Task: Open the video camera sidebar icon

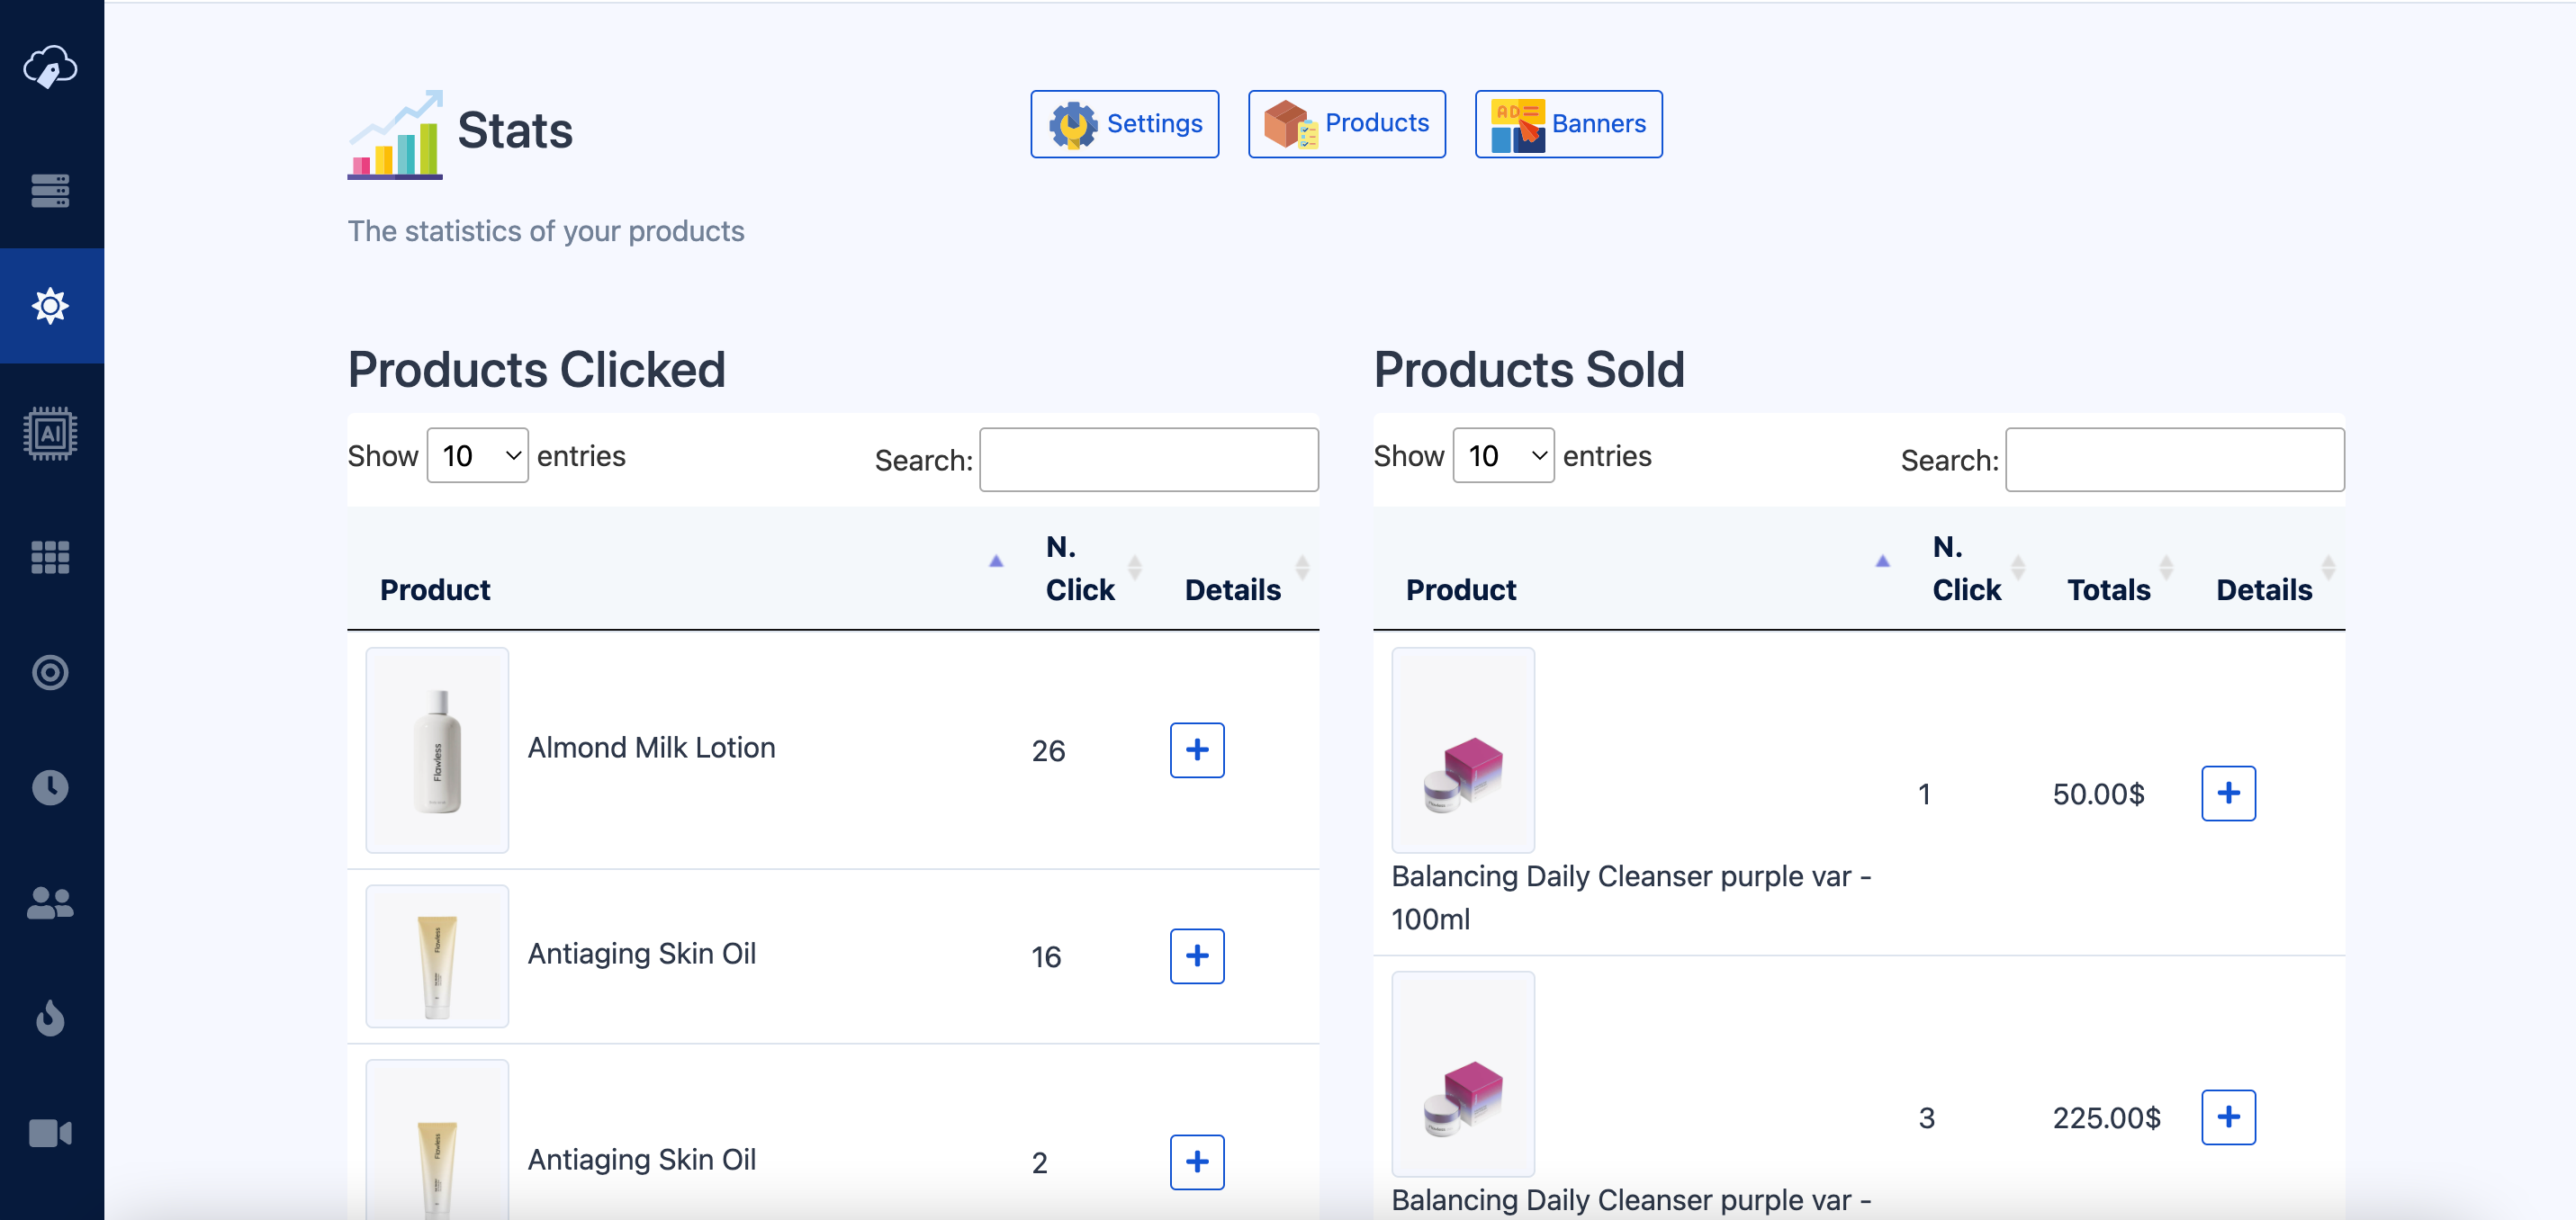Action: pyautogui.click(x=50, y=1133)
